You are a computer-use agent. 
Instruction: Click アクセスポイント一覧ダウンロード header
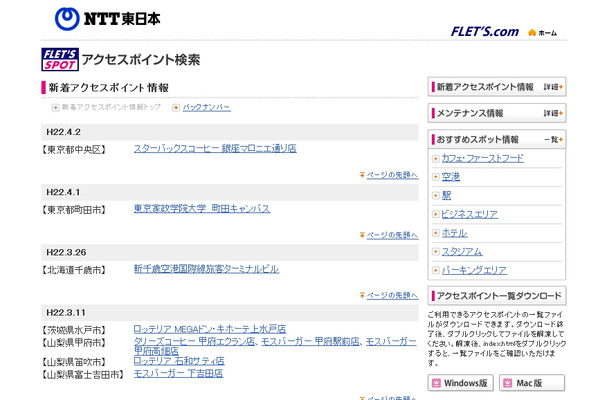pyautogui.click(x=497, y=296)
